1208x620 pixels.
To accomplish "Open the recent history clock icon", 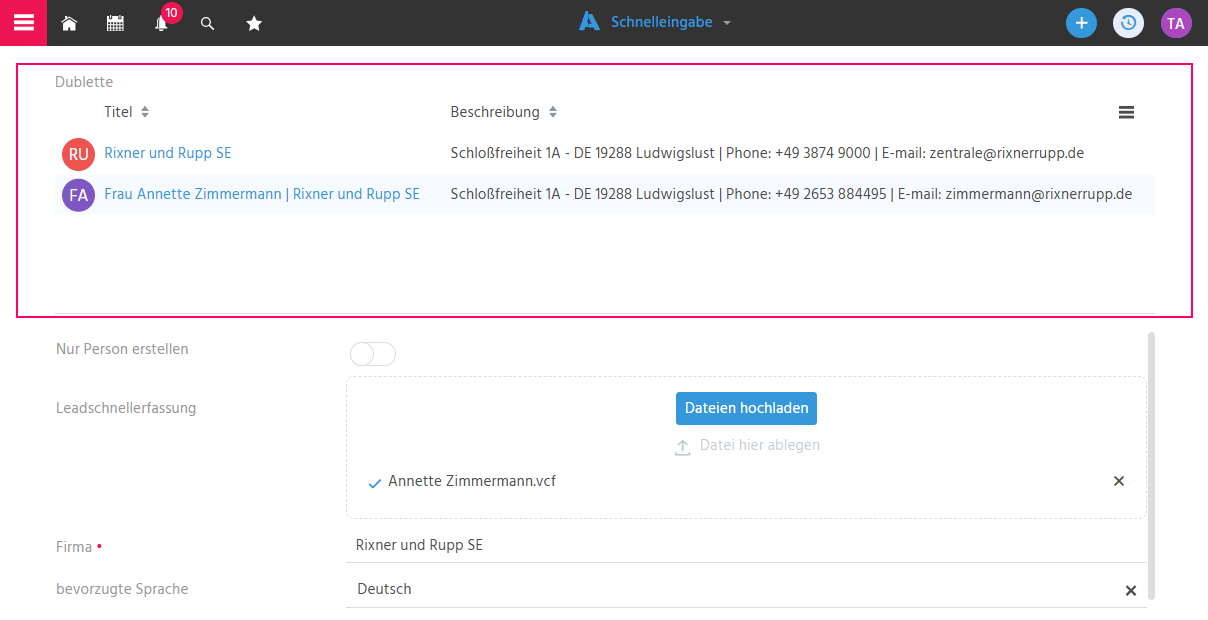I will pyautogui.click(x=1129, y=23).
